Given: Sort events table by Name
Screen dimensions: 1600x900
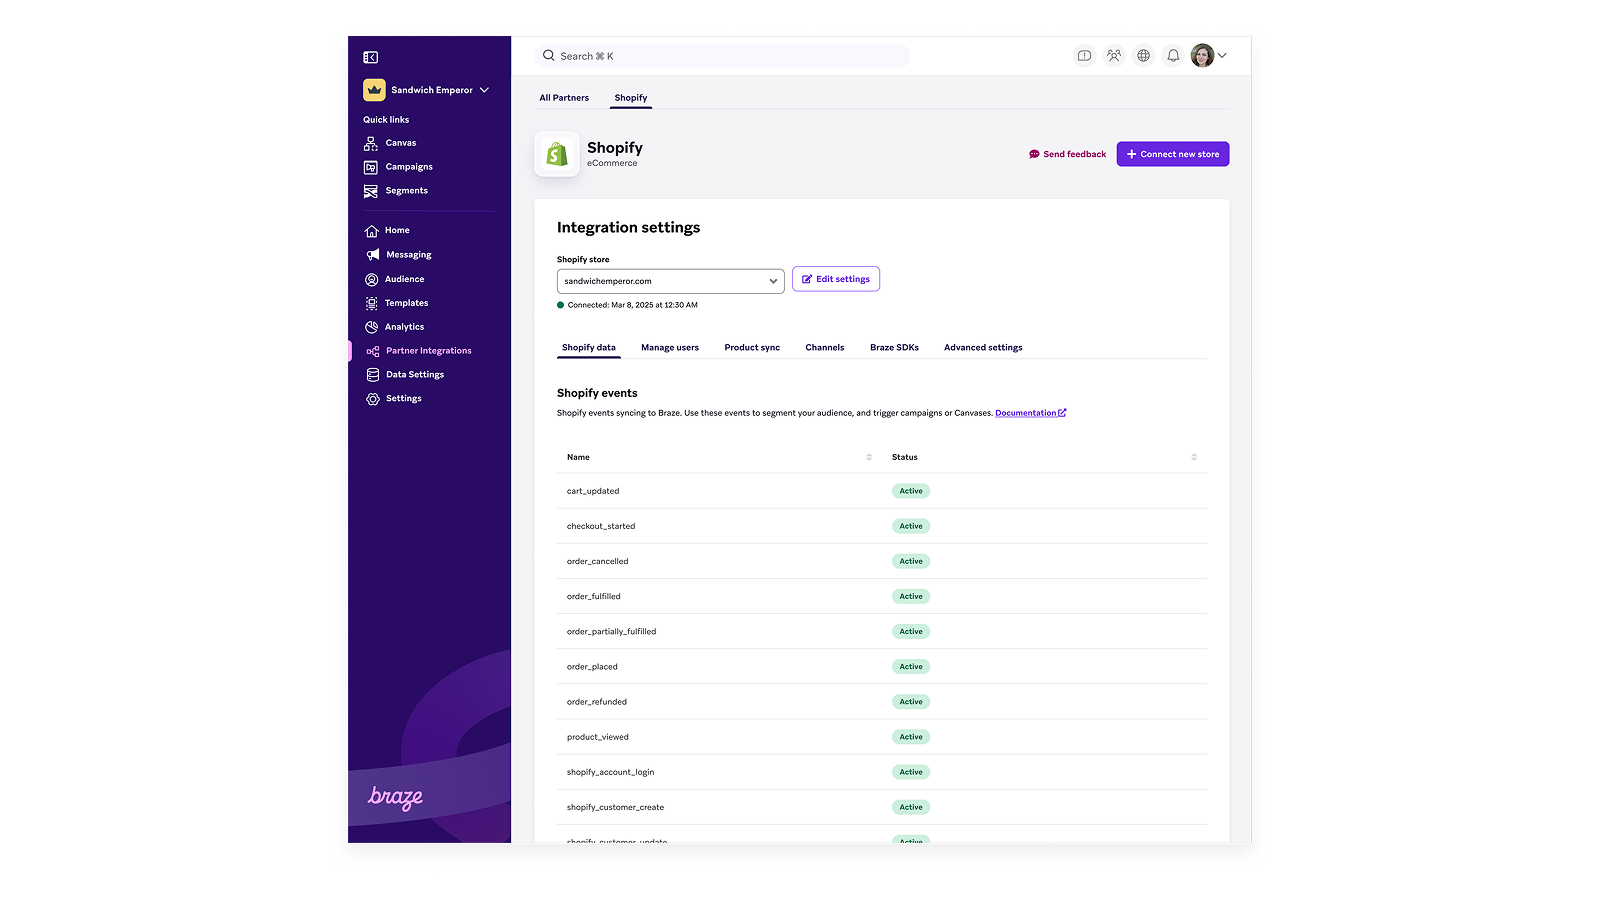Looking at the screenshot, I should (869, 457).
